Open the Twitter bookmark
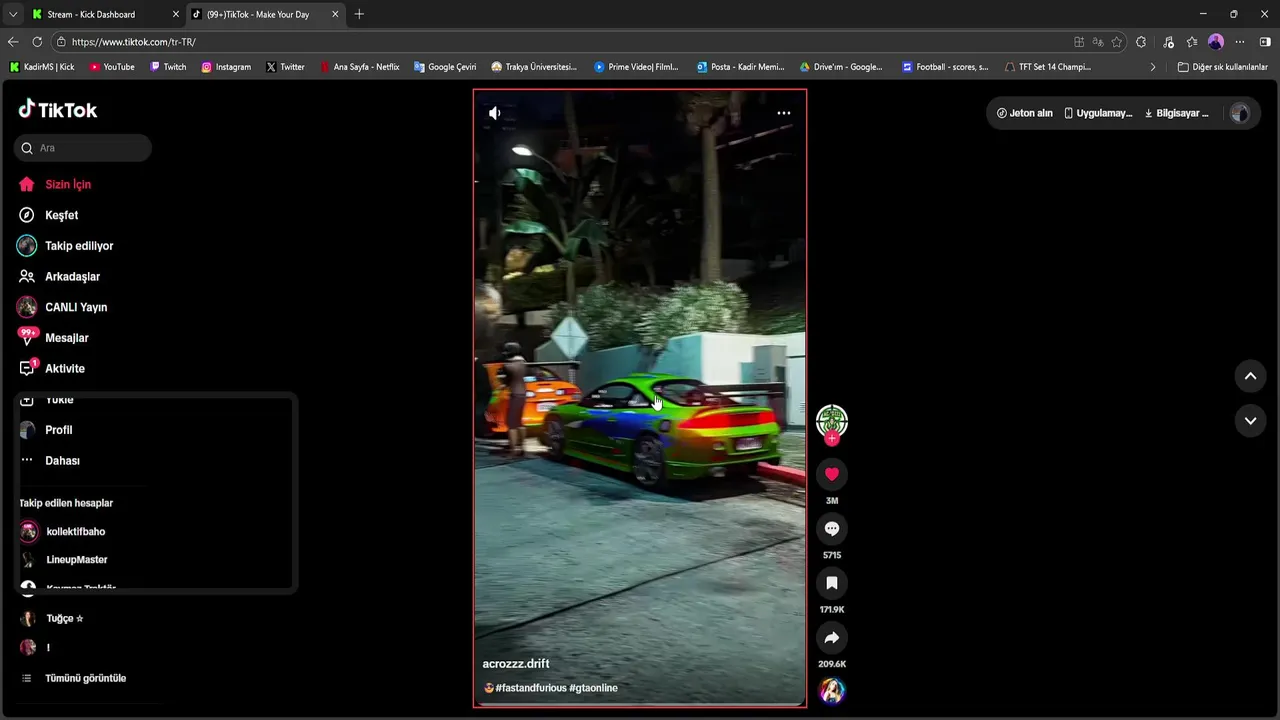The image size is (1280, 720). point(285,67)
